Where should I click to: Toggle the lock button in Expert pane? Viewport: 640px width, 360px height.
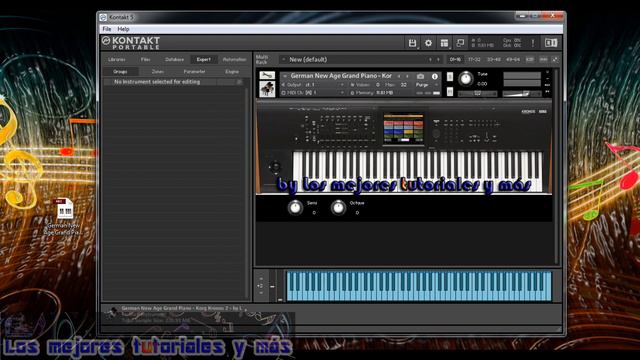[240, 82]
